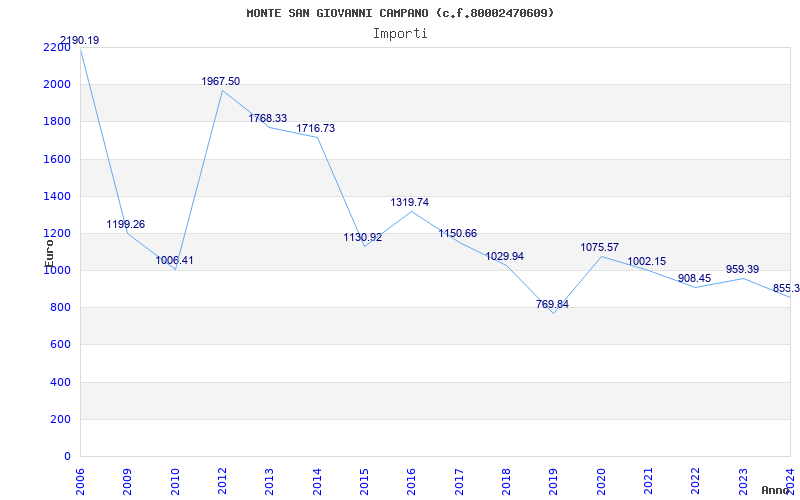Select the 2190.19 data label
The width and height of the screenshot is (800, 500).
(x=80, y=40)
